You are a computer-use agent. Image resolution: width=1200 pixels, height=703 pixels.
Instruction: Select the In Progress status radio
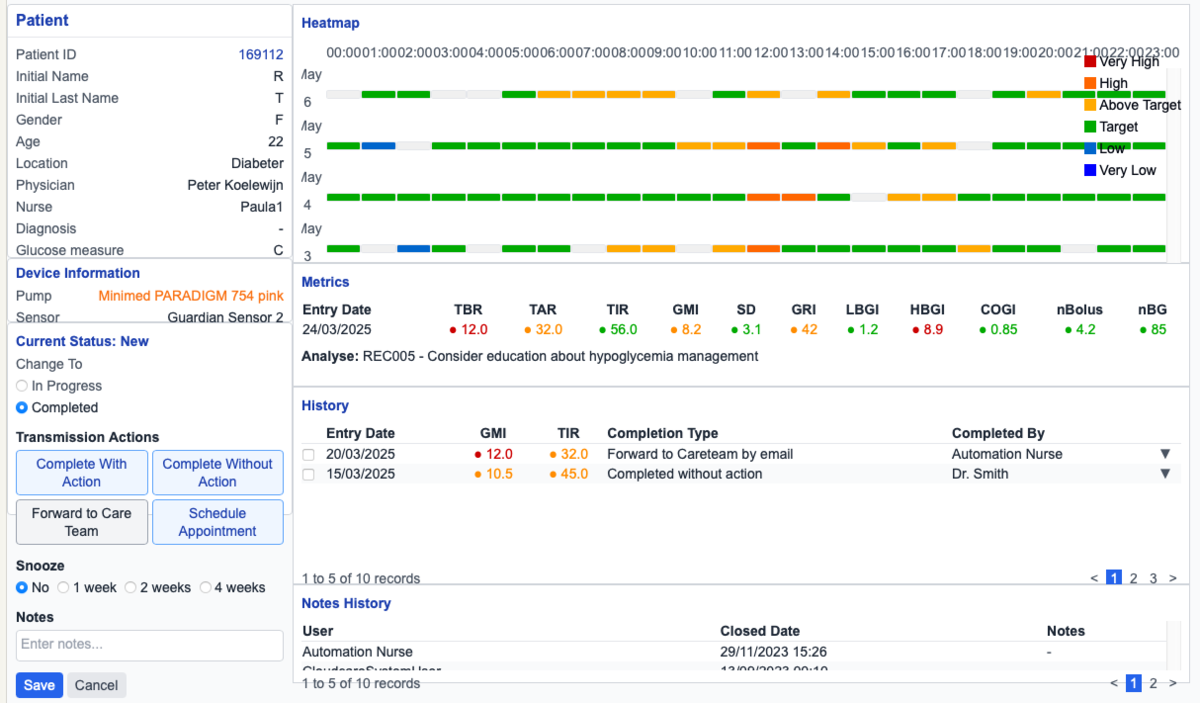tap(22, 386)
